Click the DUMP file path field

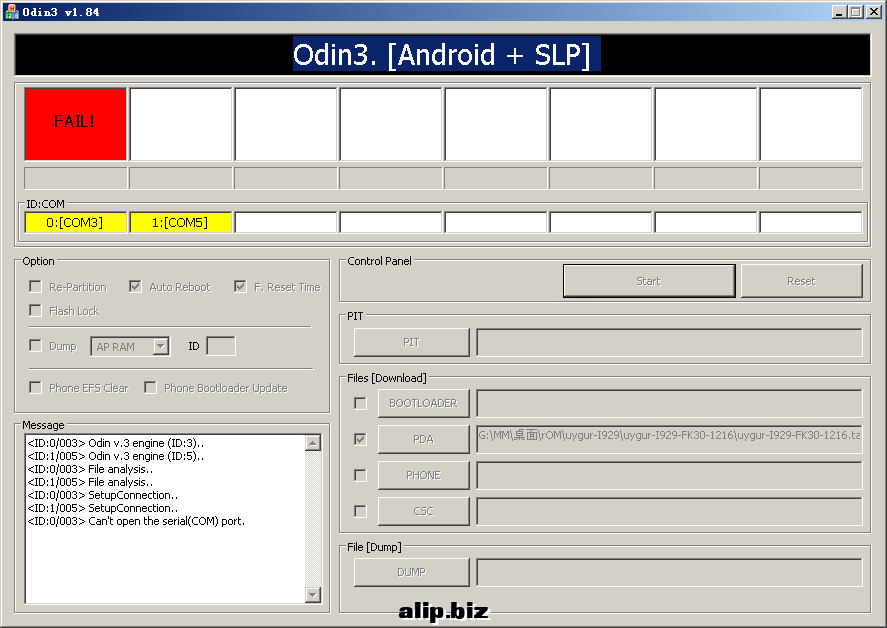669,573
